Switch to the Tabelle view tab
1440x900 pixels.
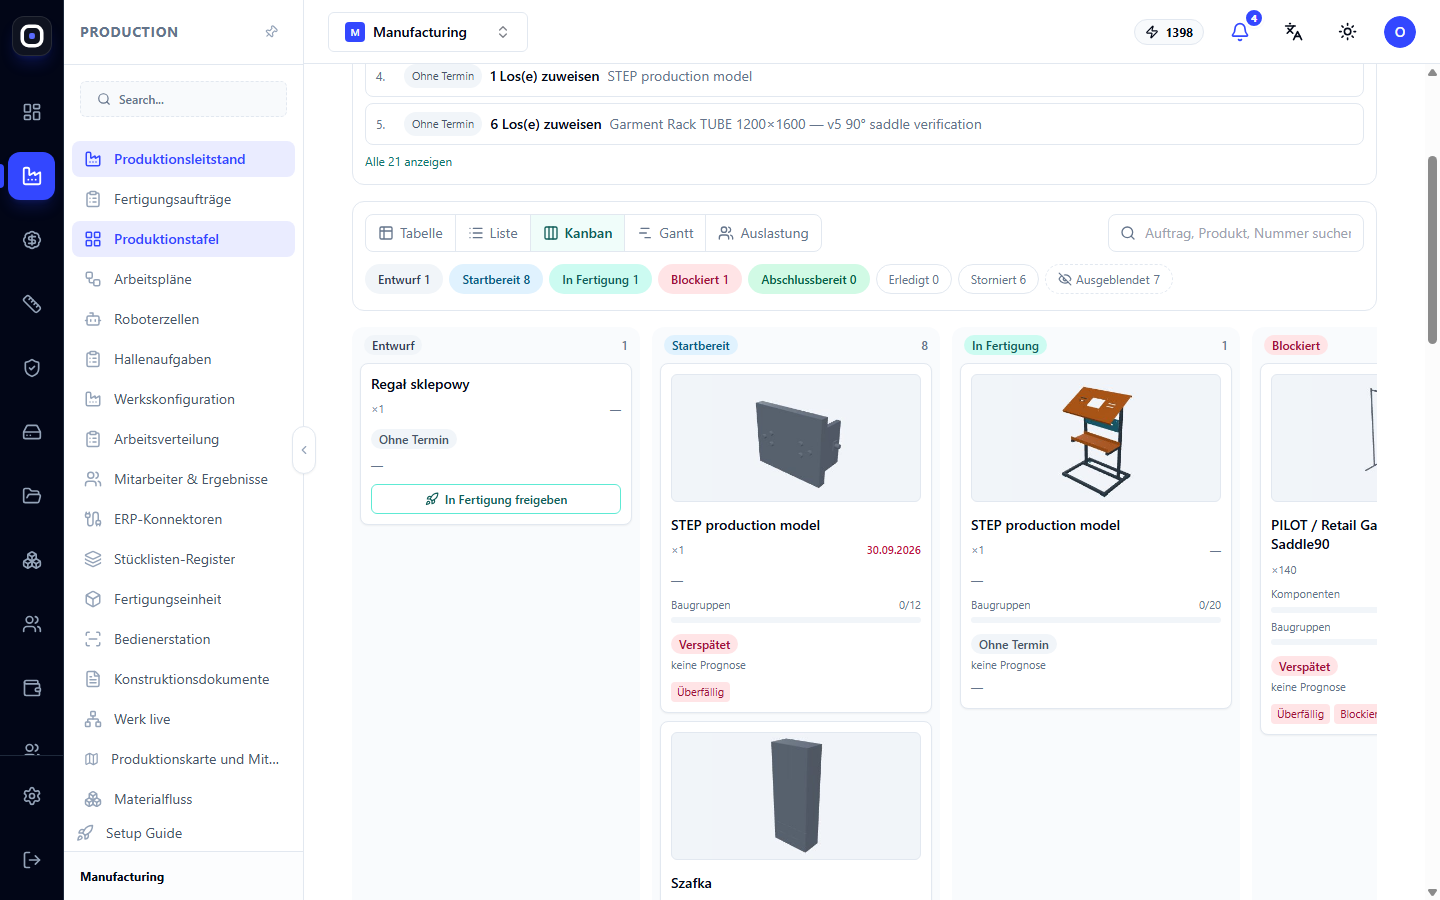pyautogui.click(x=411, y=233)
